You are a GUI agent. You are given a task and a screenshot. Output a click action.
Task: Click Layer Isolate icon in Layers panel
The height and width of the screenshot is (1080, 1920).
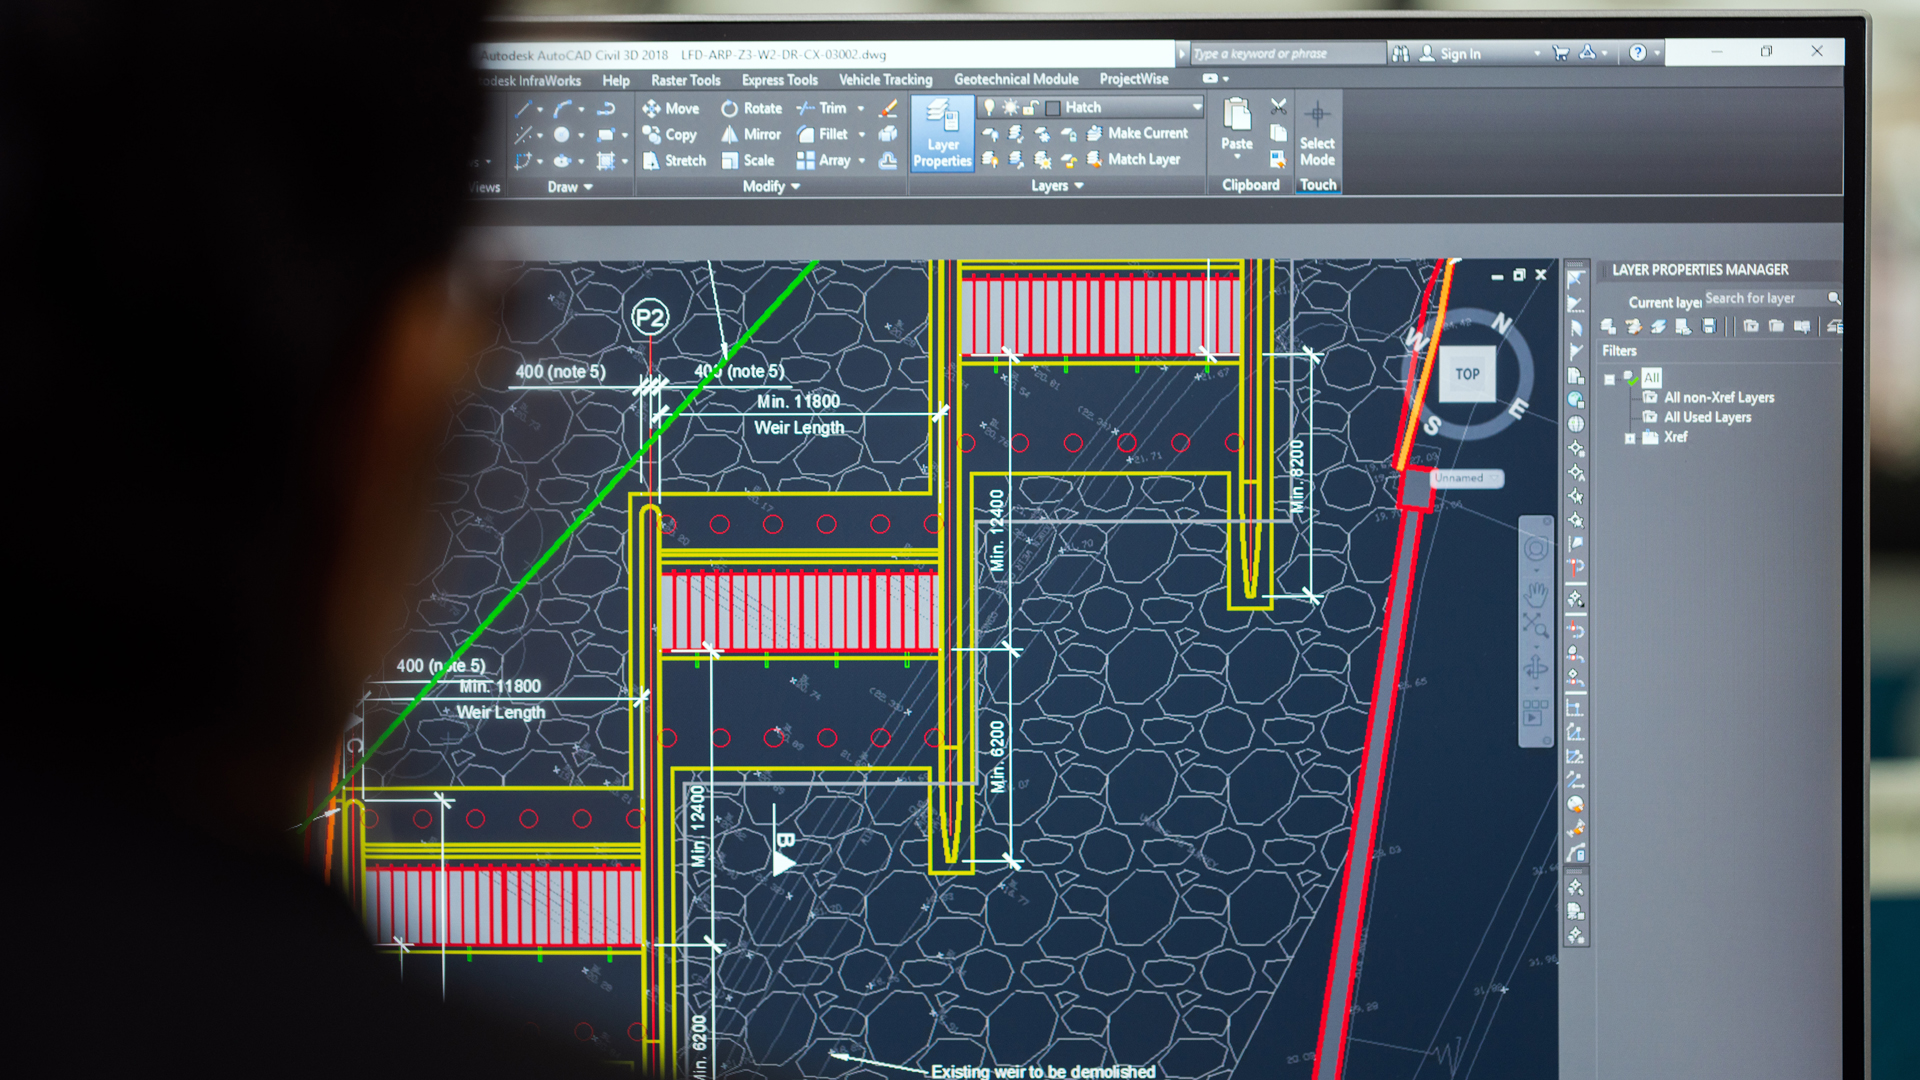tap(1016, 133)
